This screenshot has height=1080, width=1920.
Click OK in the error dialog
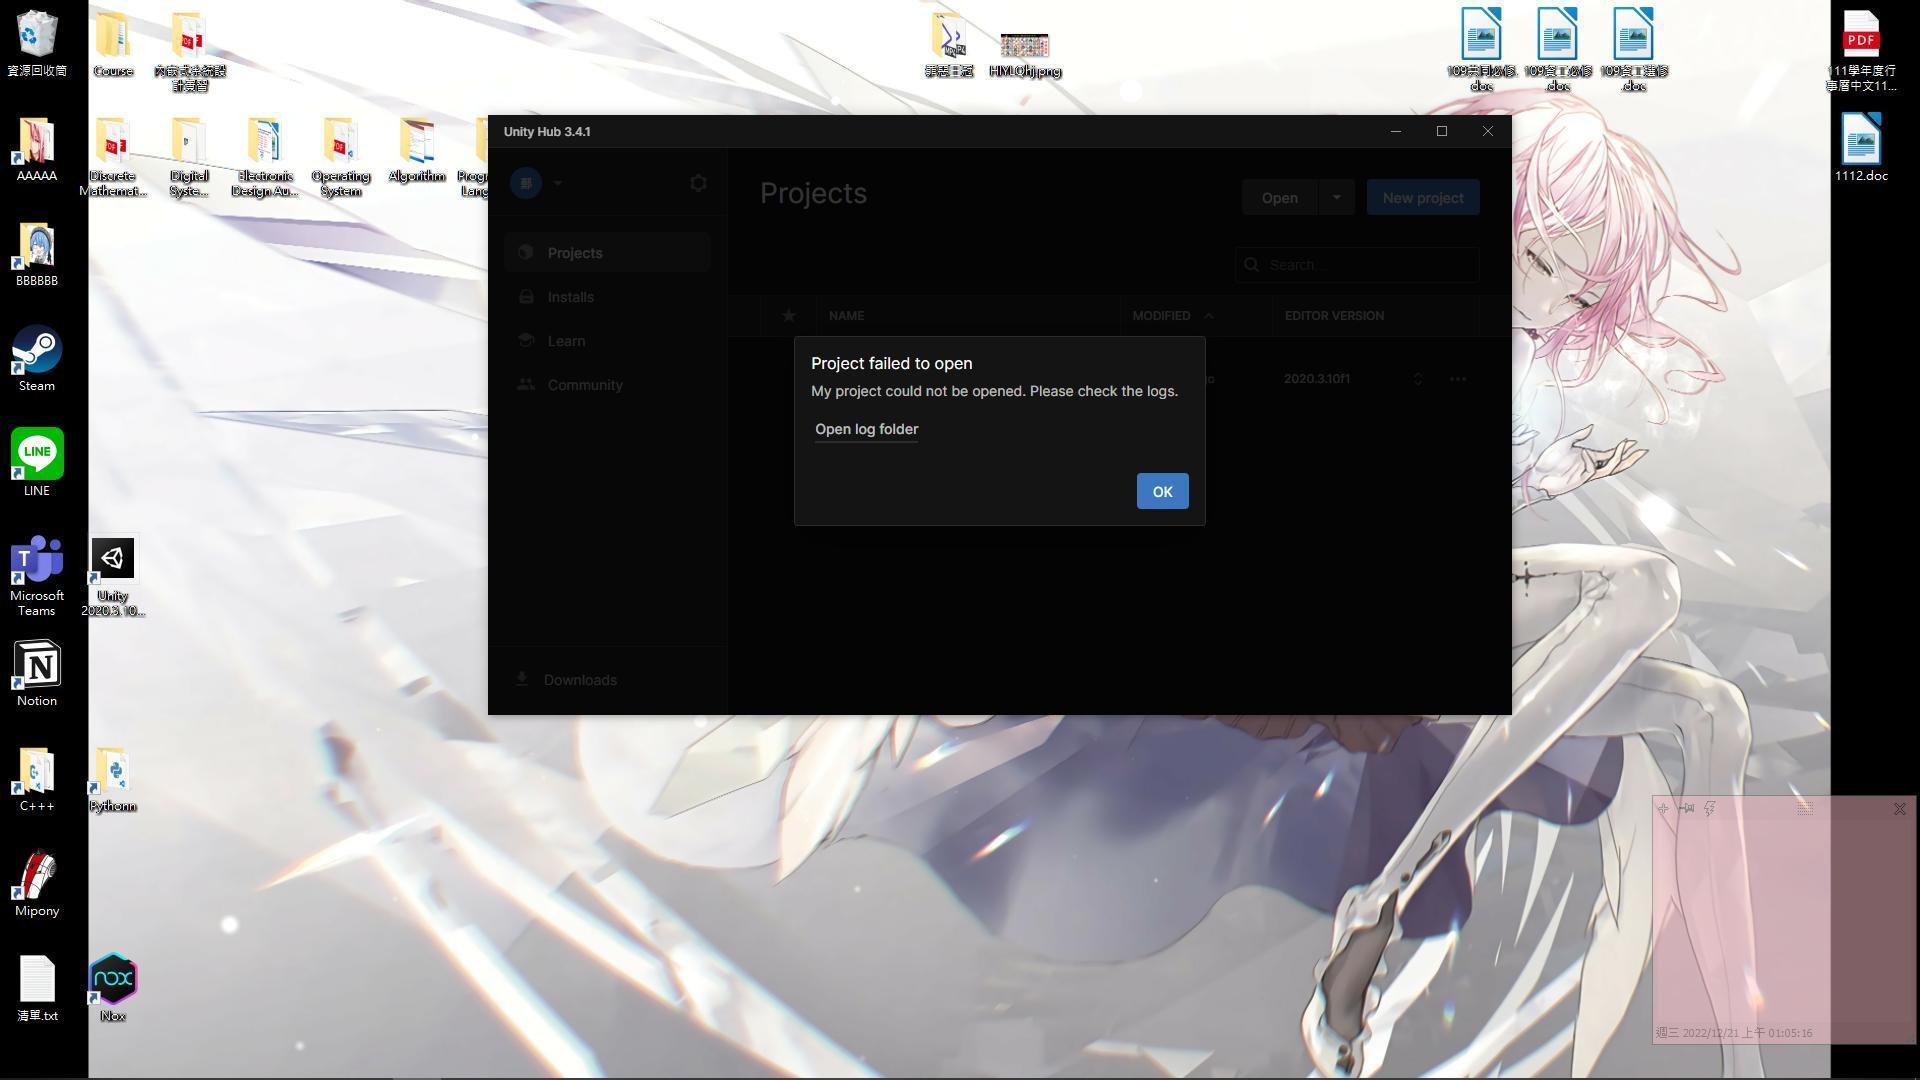1162,491
